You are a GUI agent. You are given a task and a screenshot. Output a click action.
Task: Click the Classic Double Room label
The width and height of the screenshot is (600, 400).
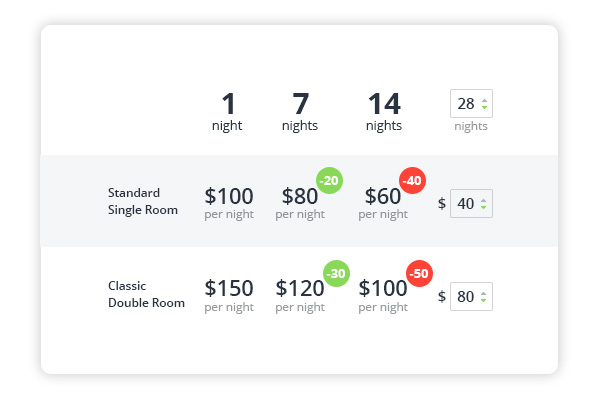click(x=146, y=294)
